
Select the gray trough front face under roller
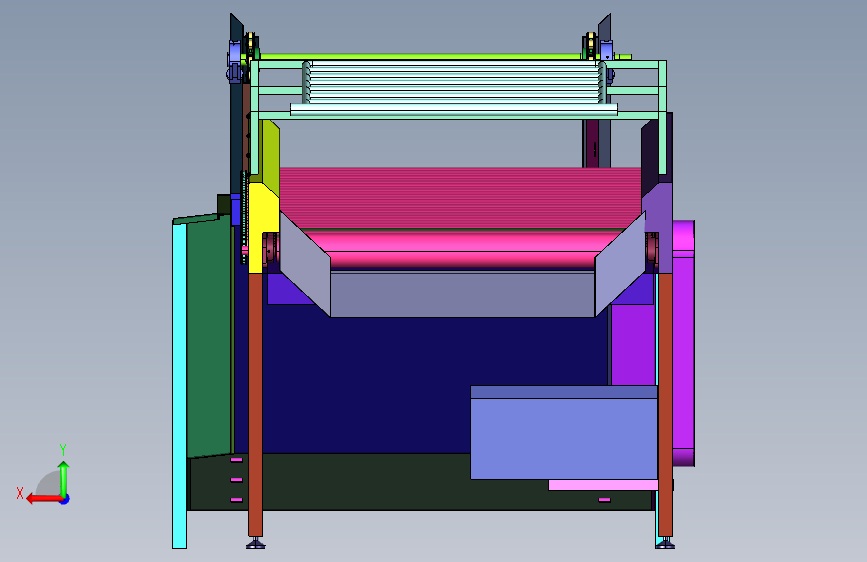coord(462,294)
